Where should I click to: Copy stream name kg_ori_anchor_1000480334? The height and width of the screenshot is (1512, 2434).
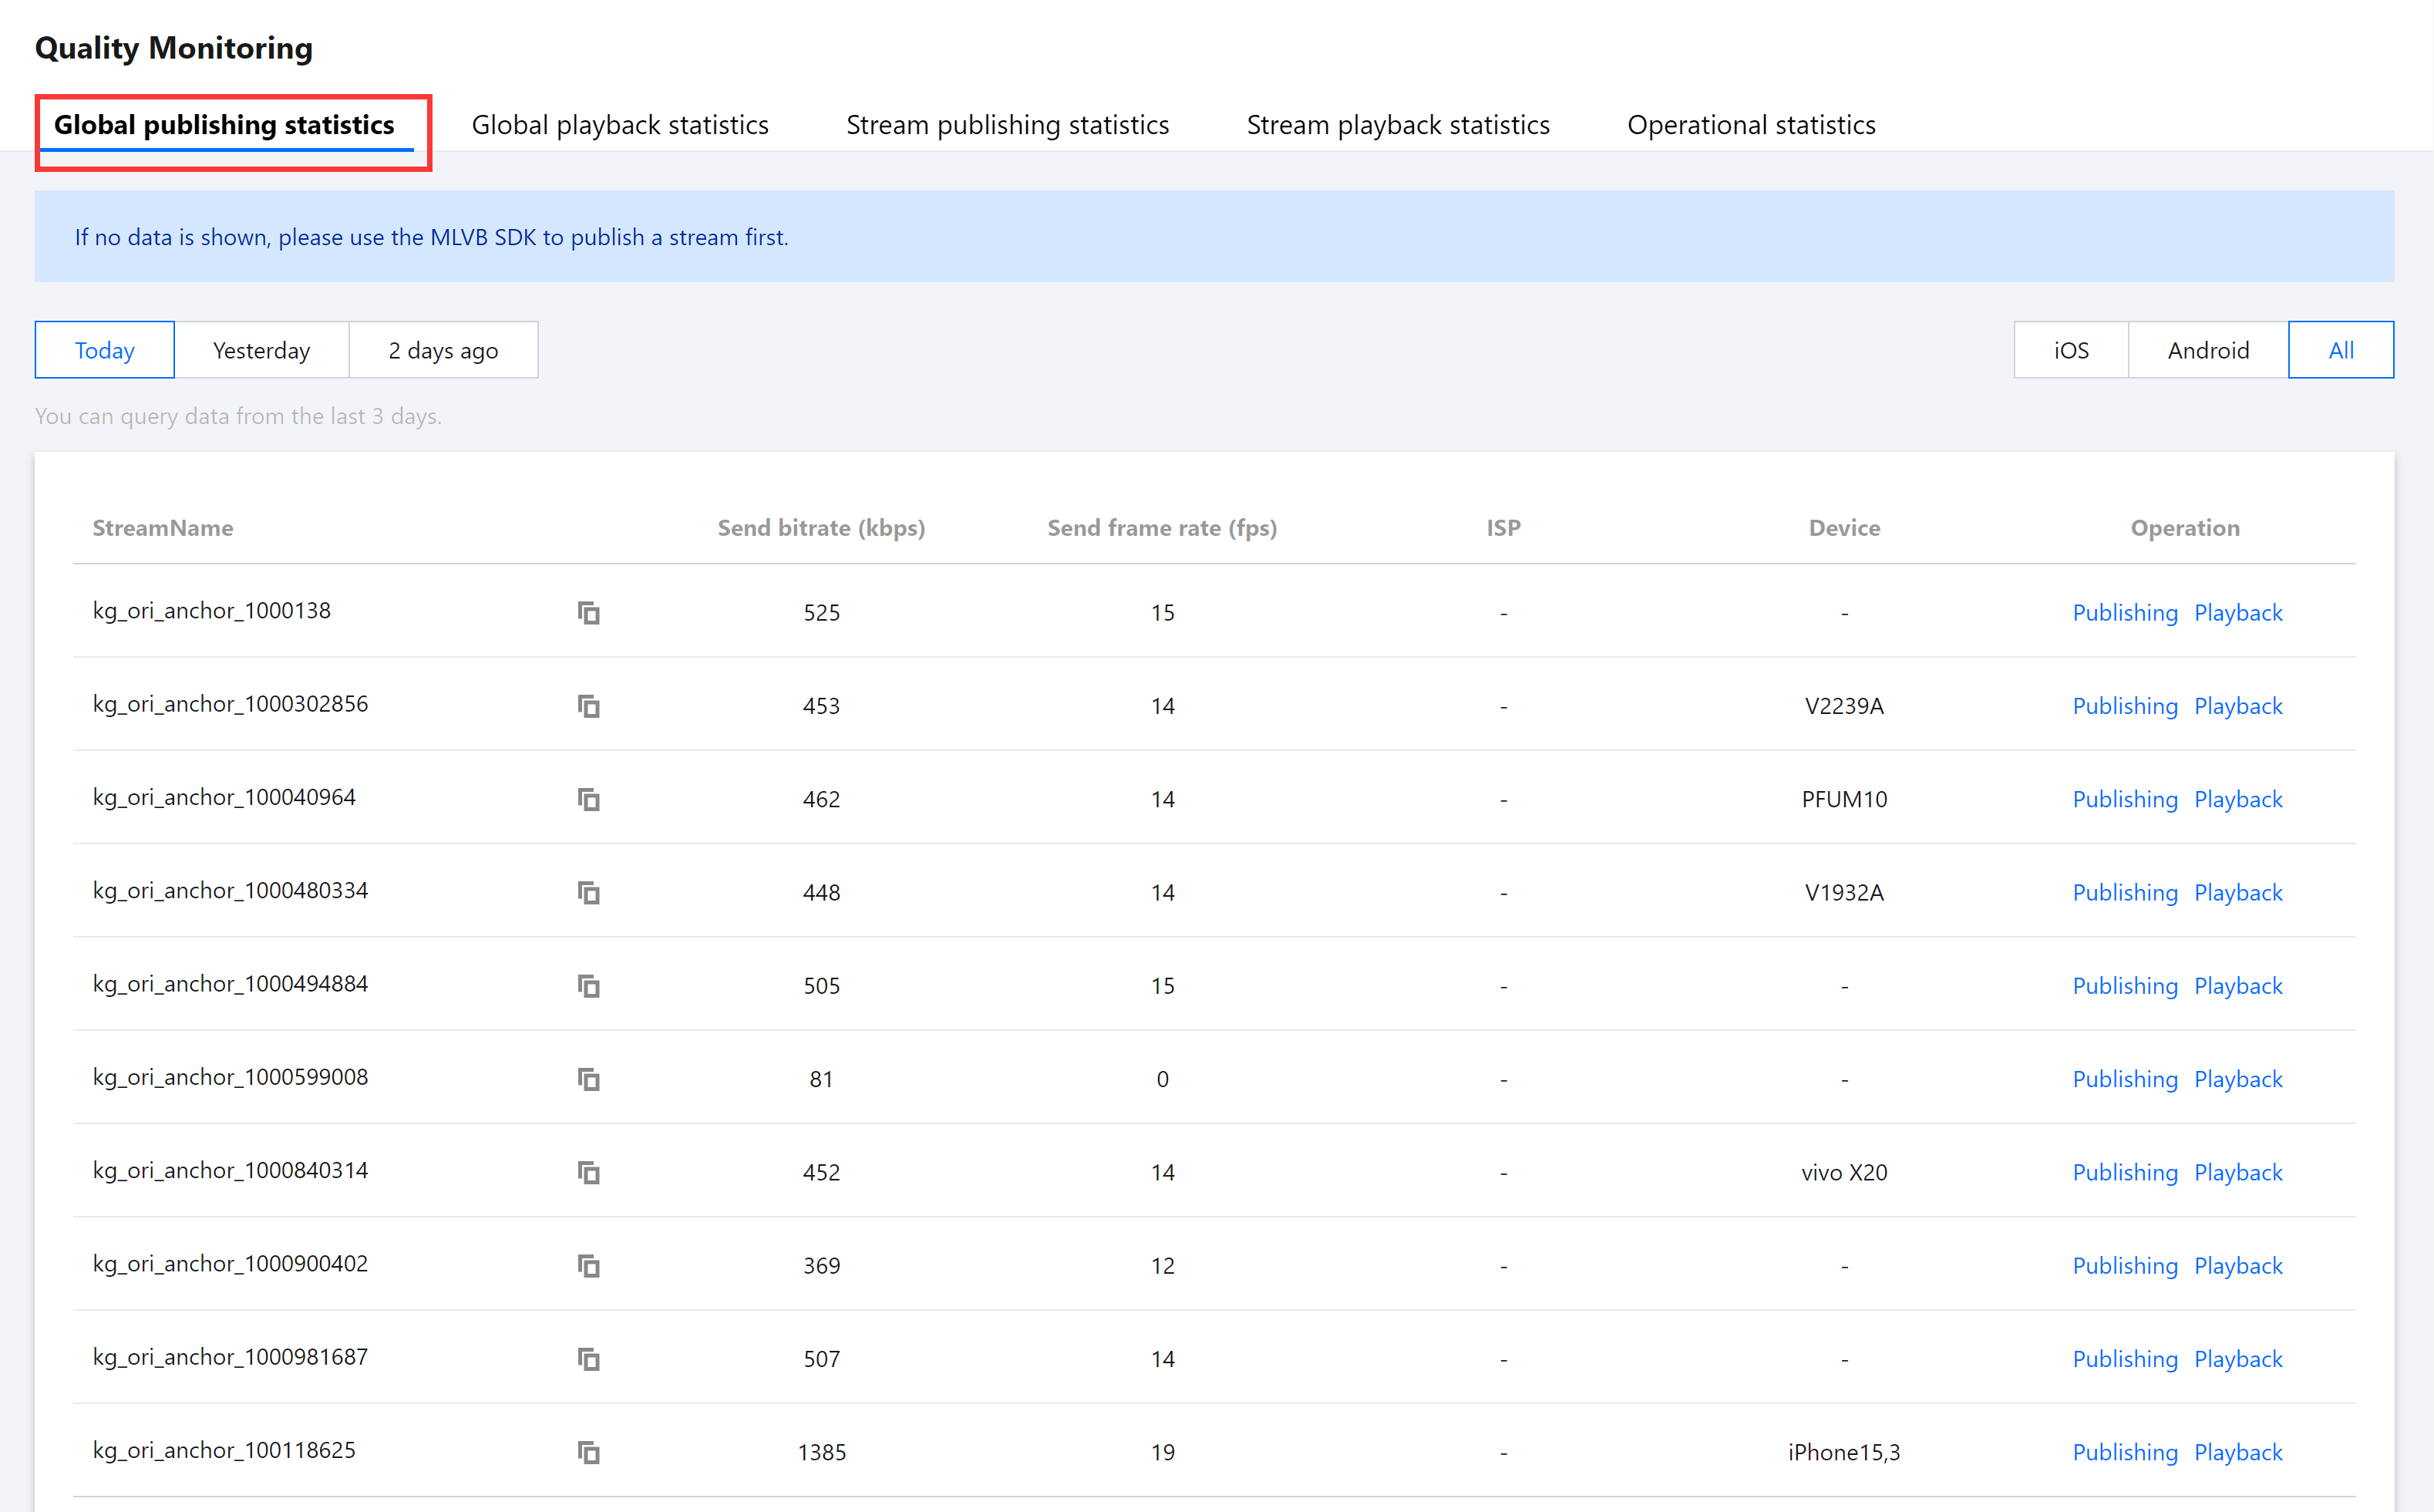588,892
